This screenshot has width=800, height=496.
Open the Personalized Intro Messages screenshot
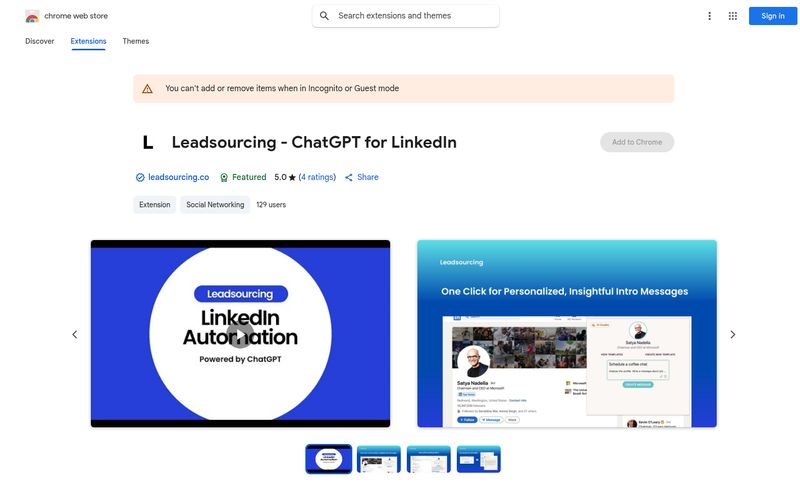click(567, 334)
